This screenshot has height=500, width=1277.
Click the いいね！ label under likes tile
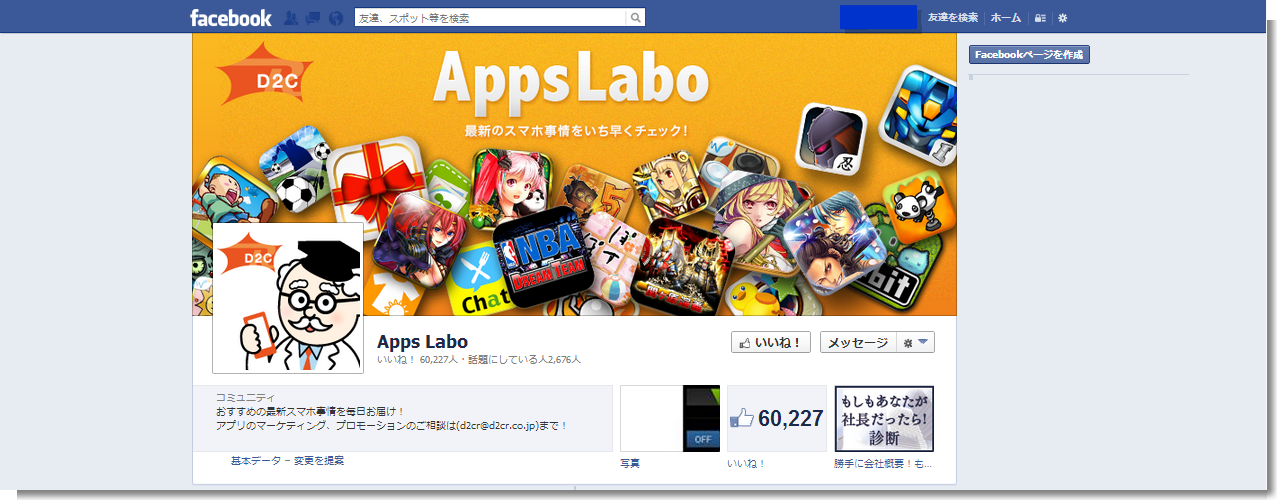[x=746, y=464]
